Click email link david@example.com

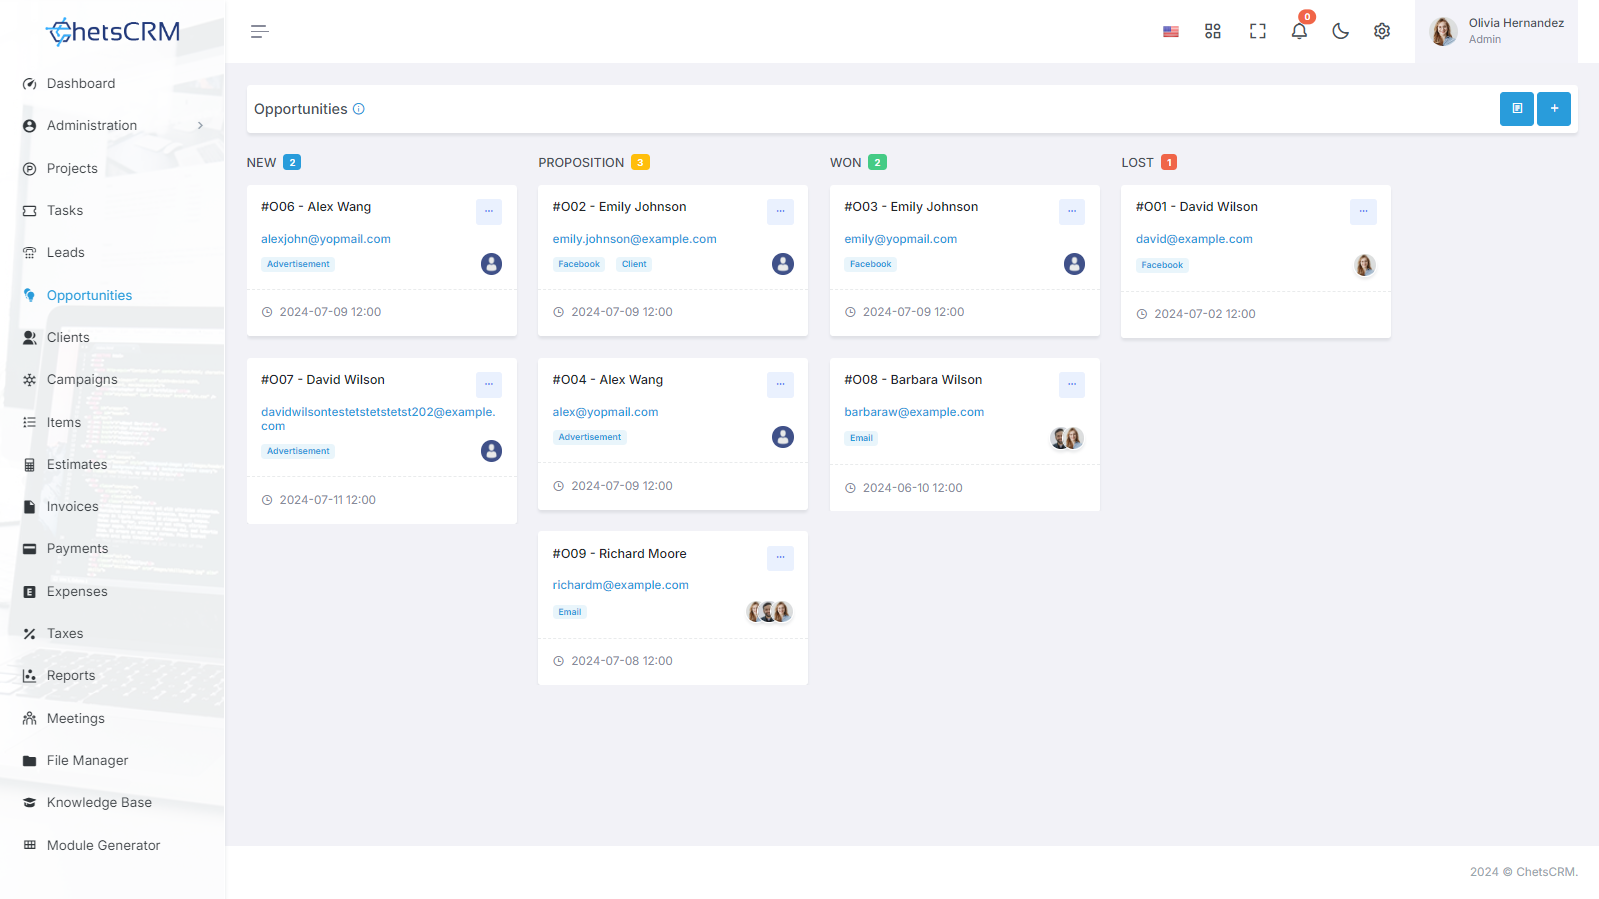point(1194,239)
